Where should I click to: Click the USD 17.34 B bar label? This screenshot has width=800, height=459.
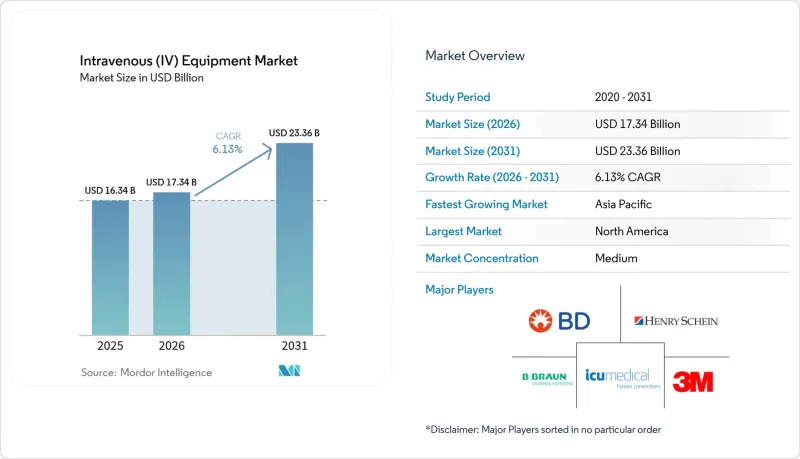[x=171, y=183]
